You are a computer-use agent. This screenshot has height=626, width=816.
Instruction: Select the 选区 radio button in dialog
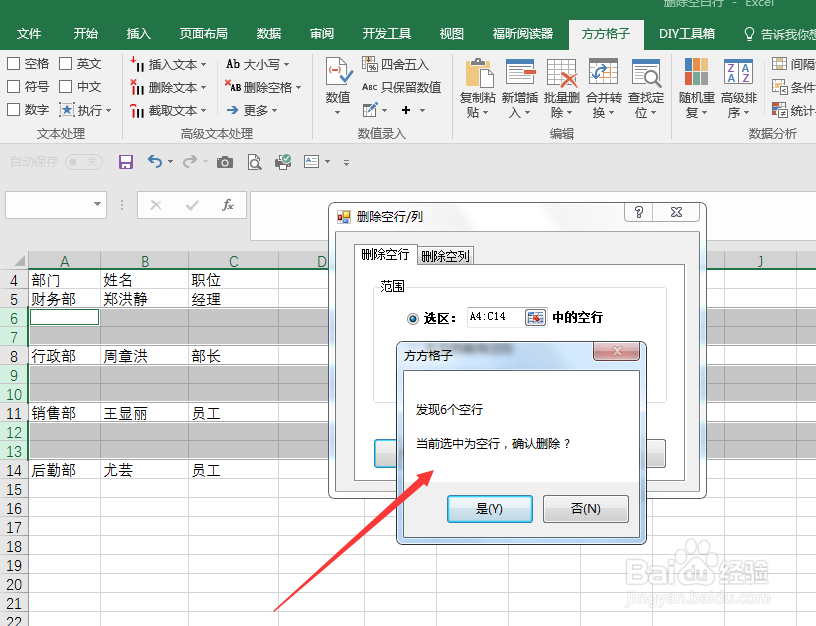click(x=410, y=315)
